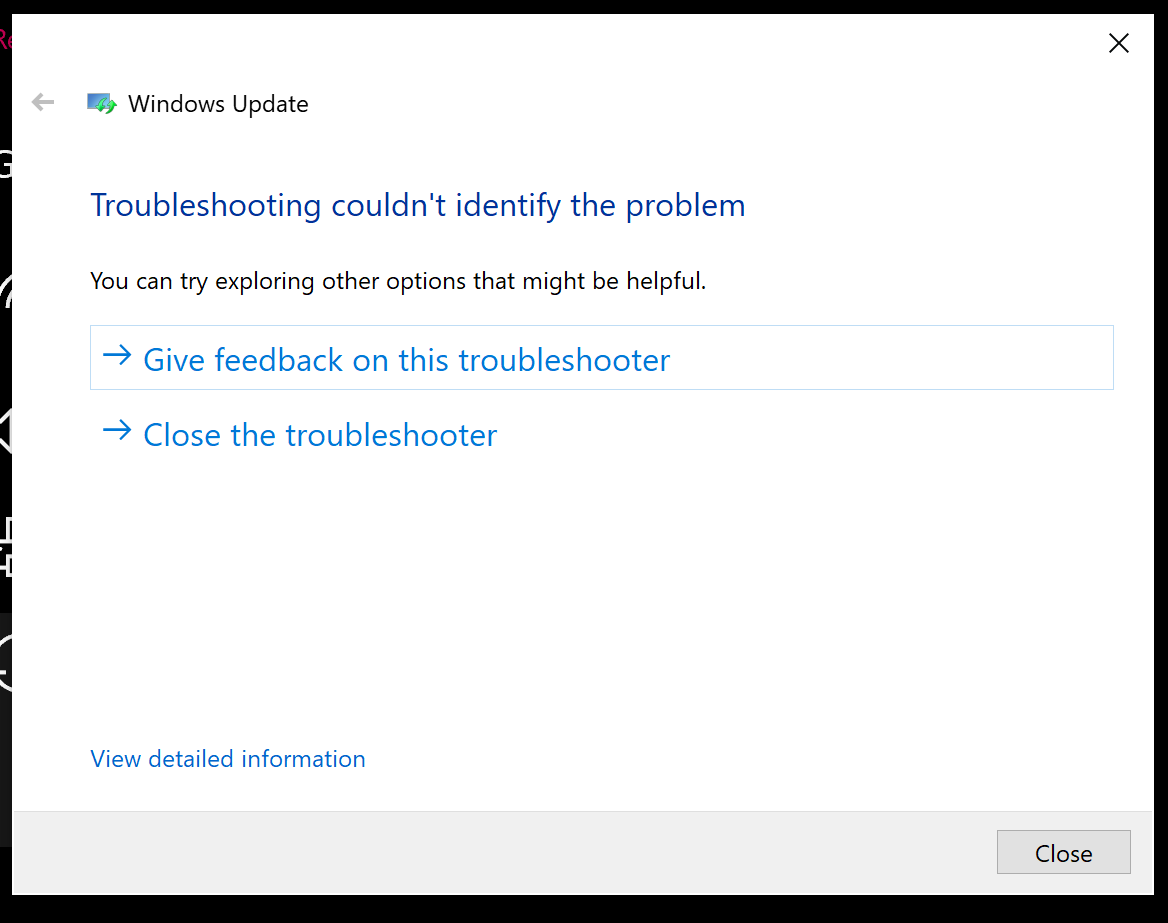The width and height of the screenshot is (1168, 923).
Task: Click the partially hidden speaker icon behind the dialog
Action: click(5, 431)
